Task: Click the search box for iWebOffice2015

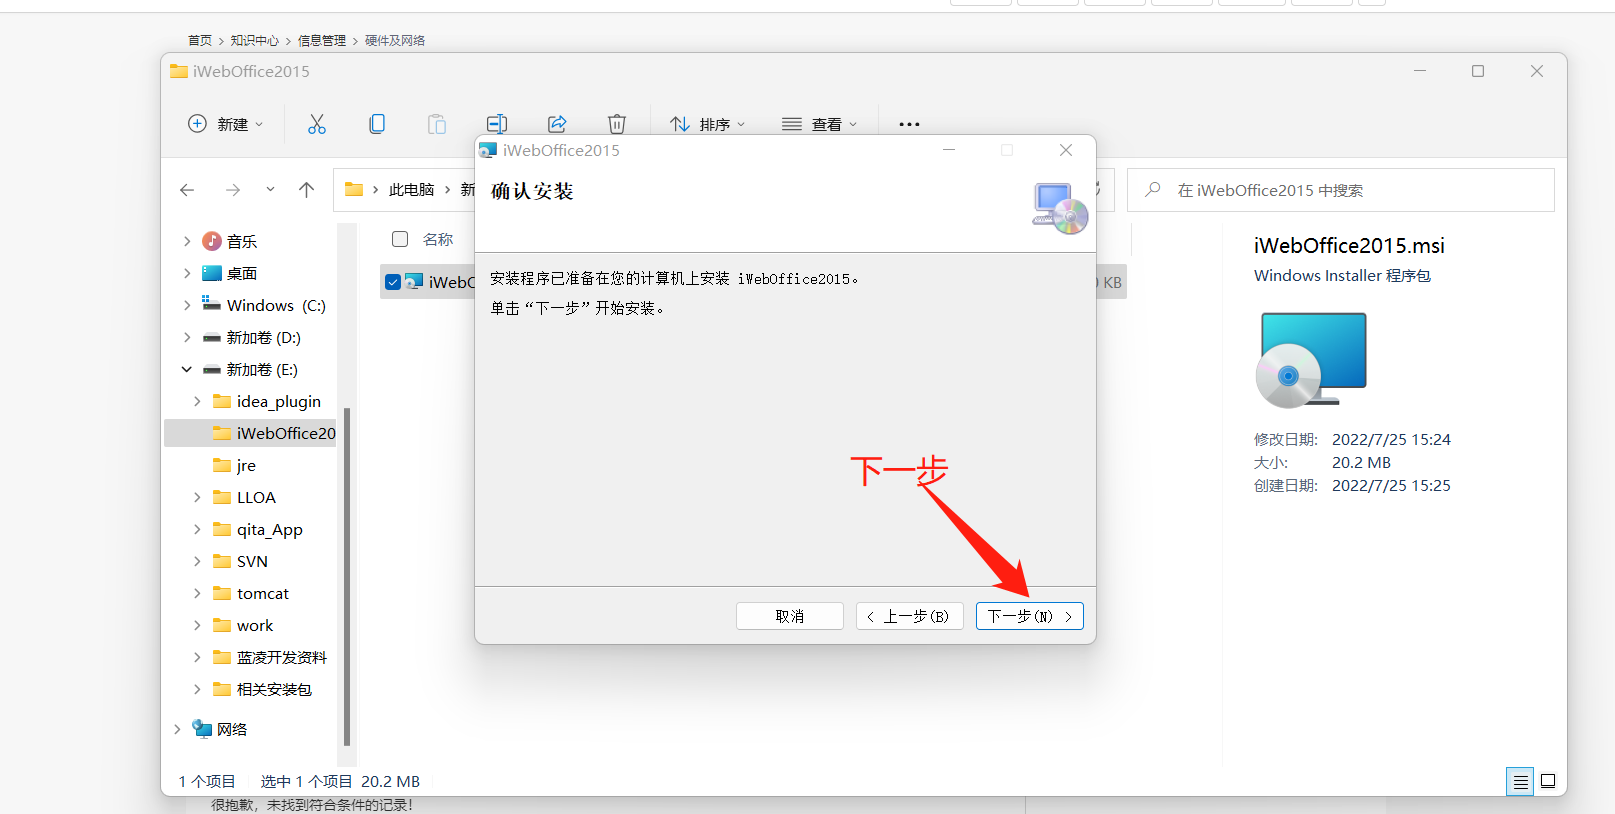Action: click(x=1340, y=190)
